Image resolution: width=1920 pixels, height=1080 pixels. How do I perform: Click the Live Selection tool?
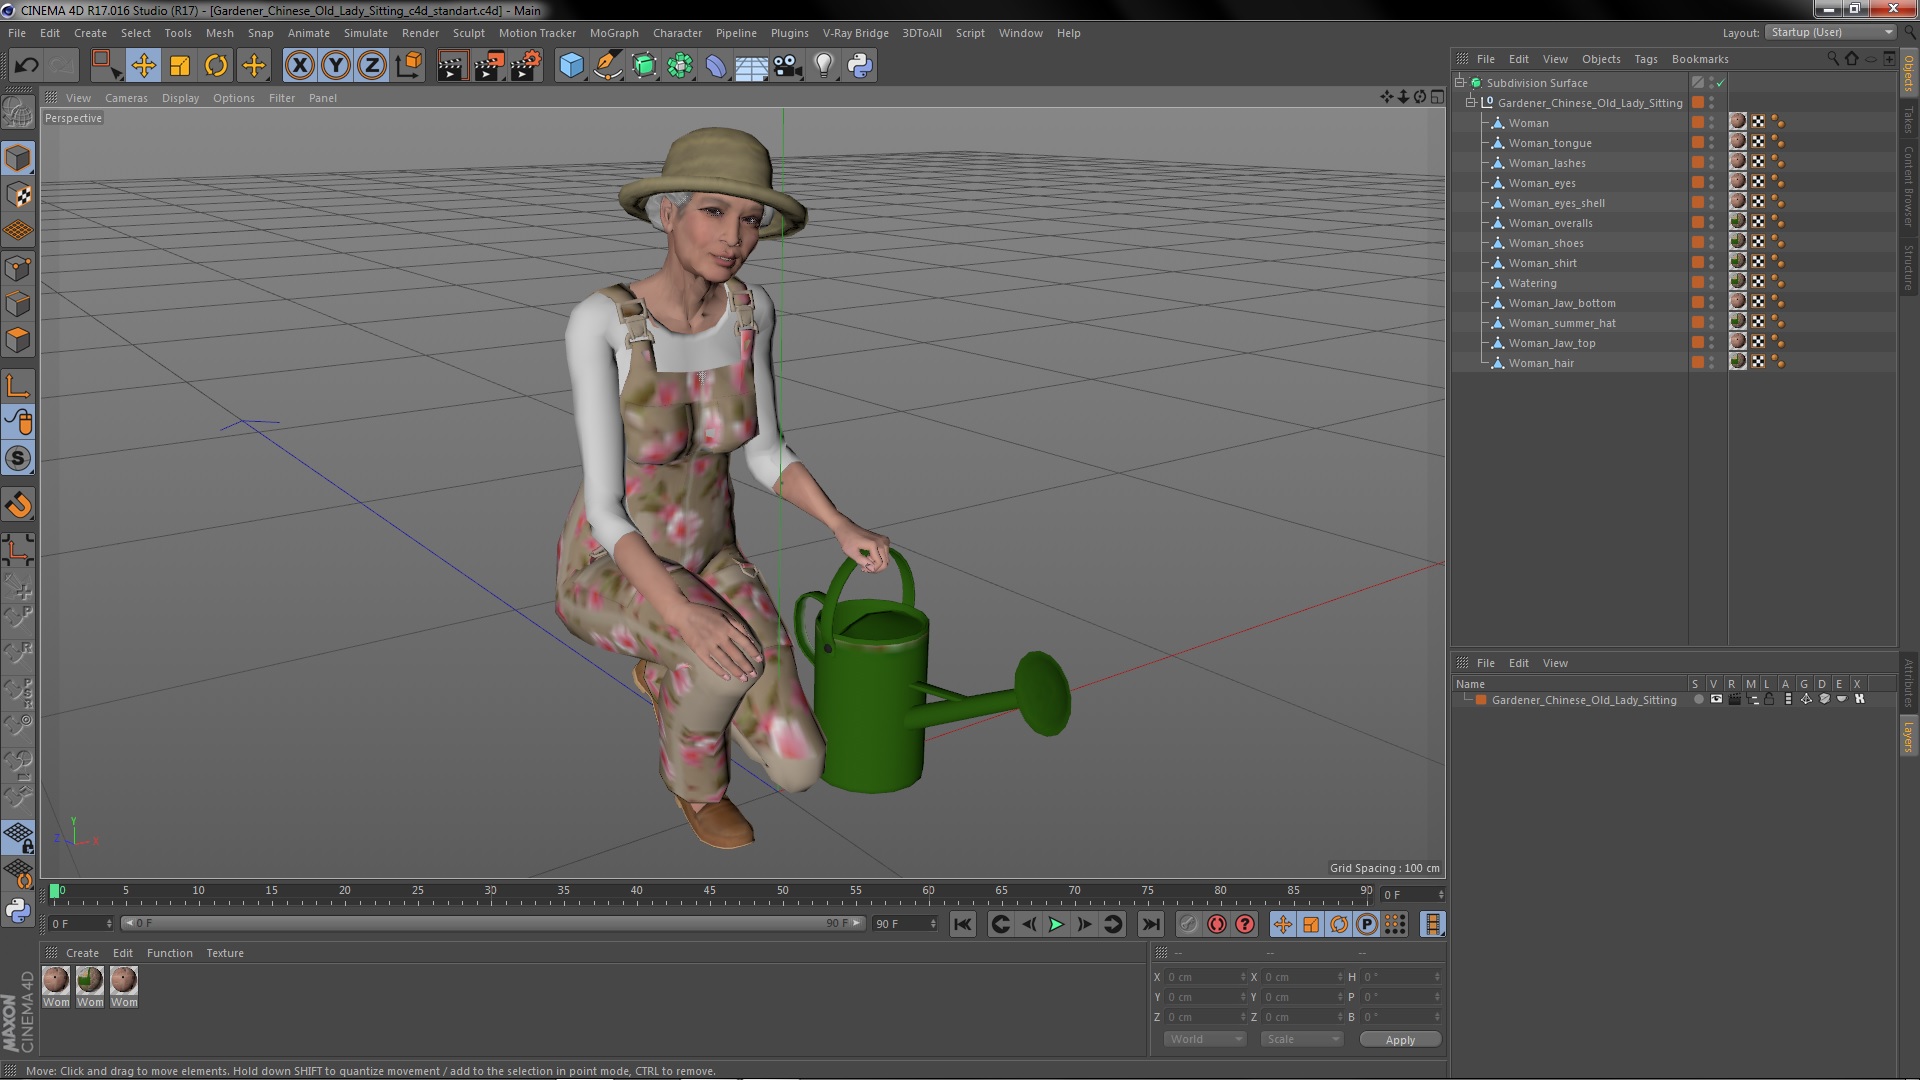tap(106, 66)
